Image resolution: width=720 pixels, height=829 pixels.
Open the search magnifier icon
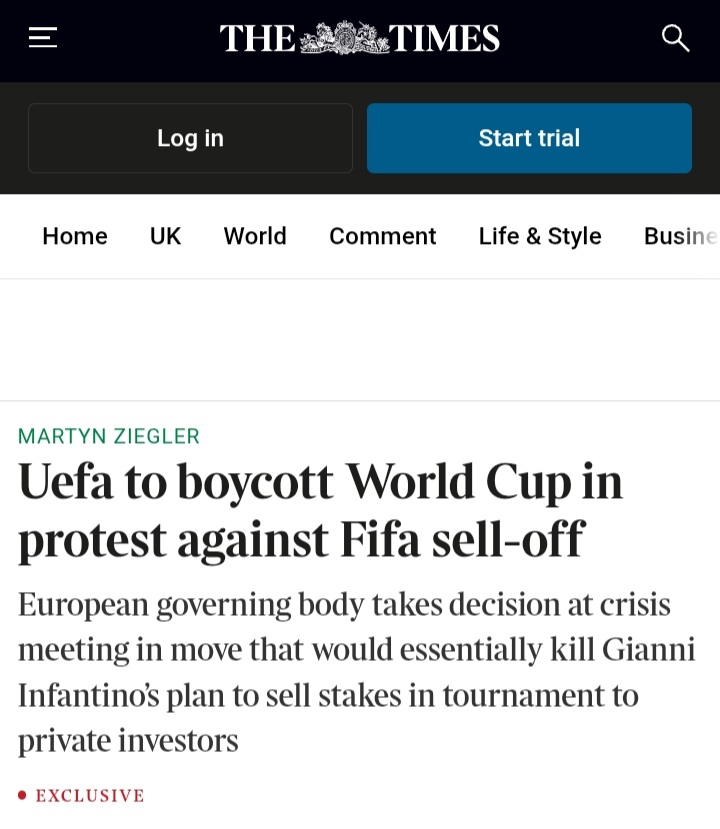tap(676, 38)
